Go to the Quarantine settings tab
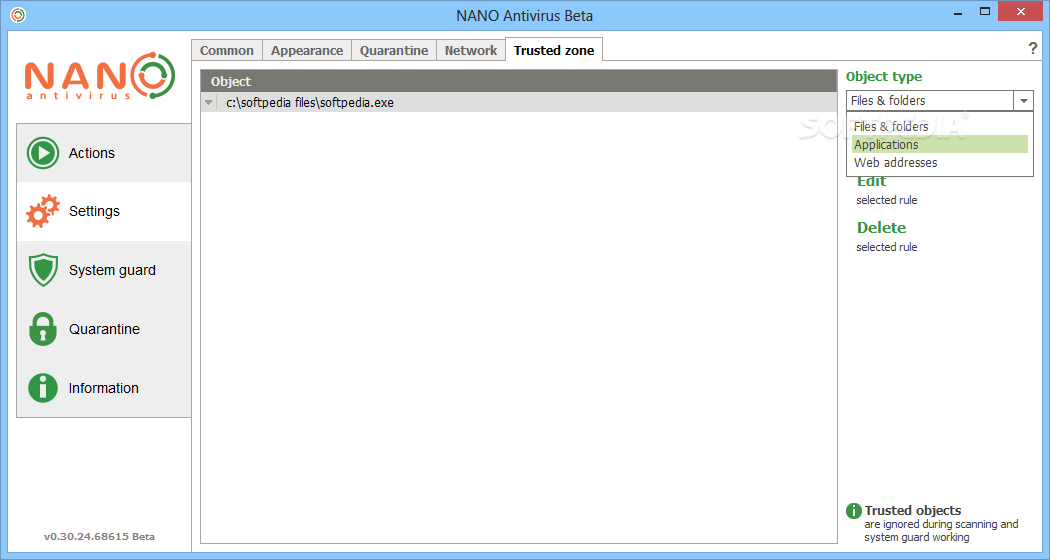 click(394, 50)
